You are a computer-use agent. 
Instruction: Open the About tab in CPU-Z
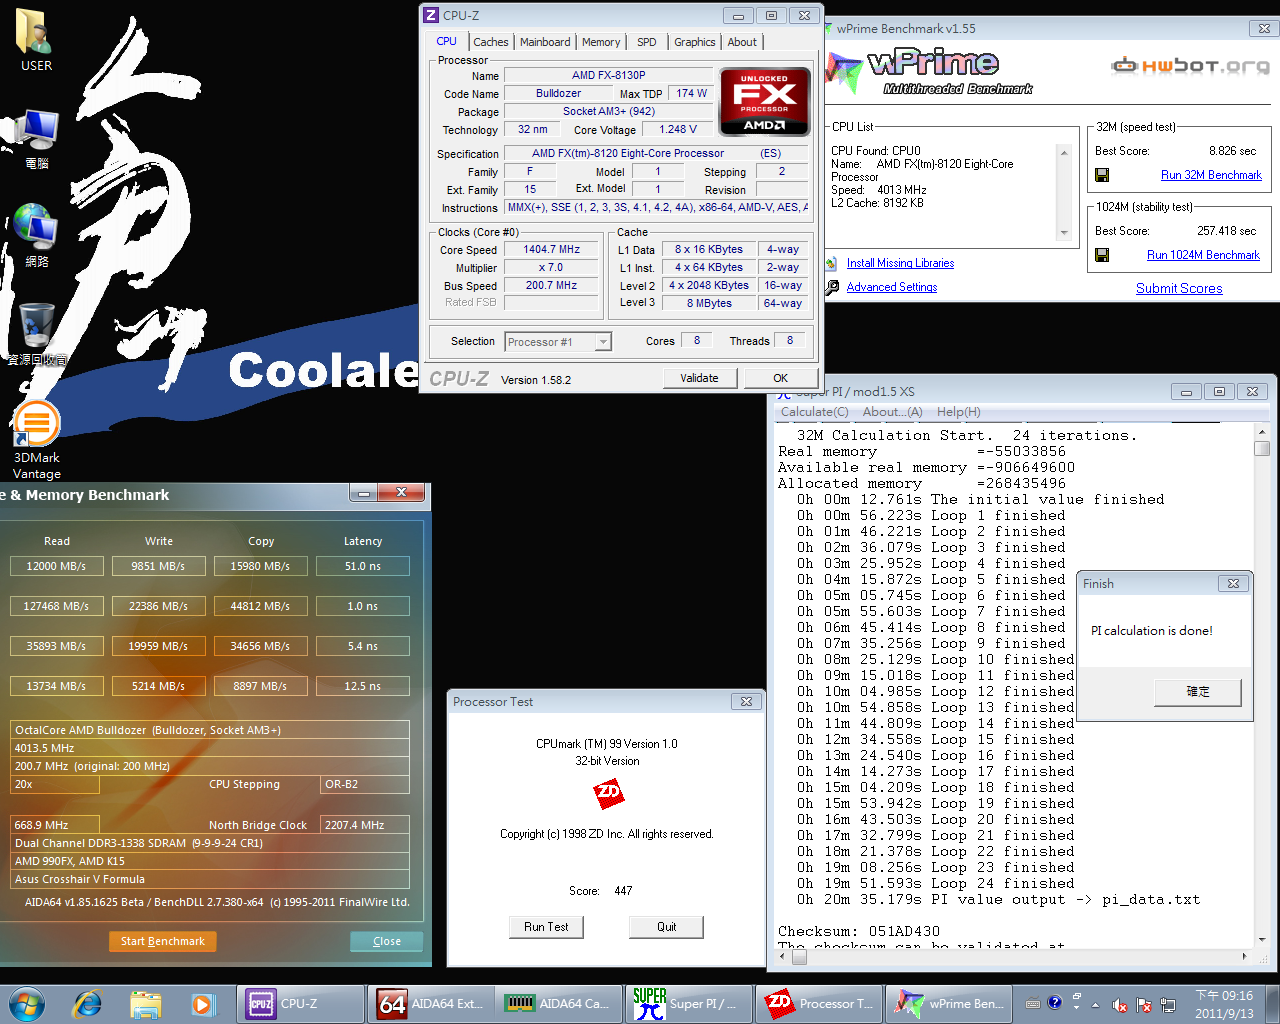tap(742, 42)
